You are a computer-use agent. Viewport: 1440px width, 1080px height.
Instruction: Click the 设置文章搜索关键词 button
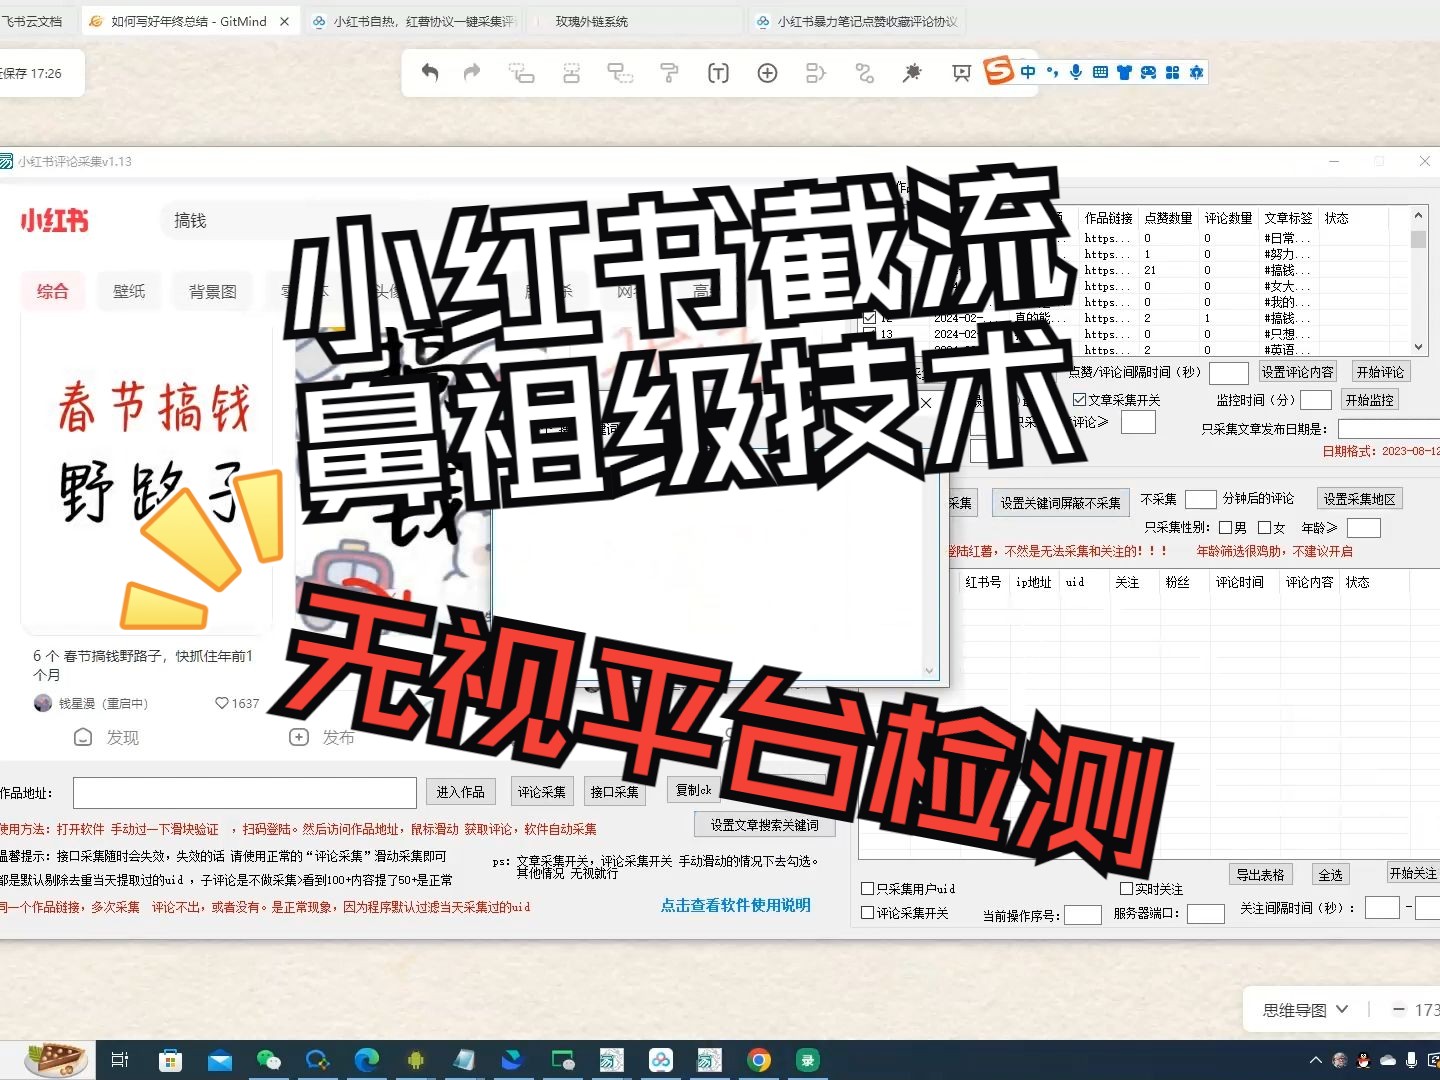[765, 825]
